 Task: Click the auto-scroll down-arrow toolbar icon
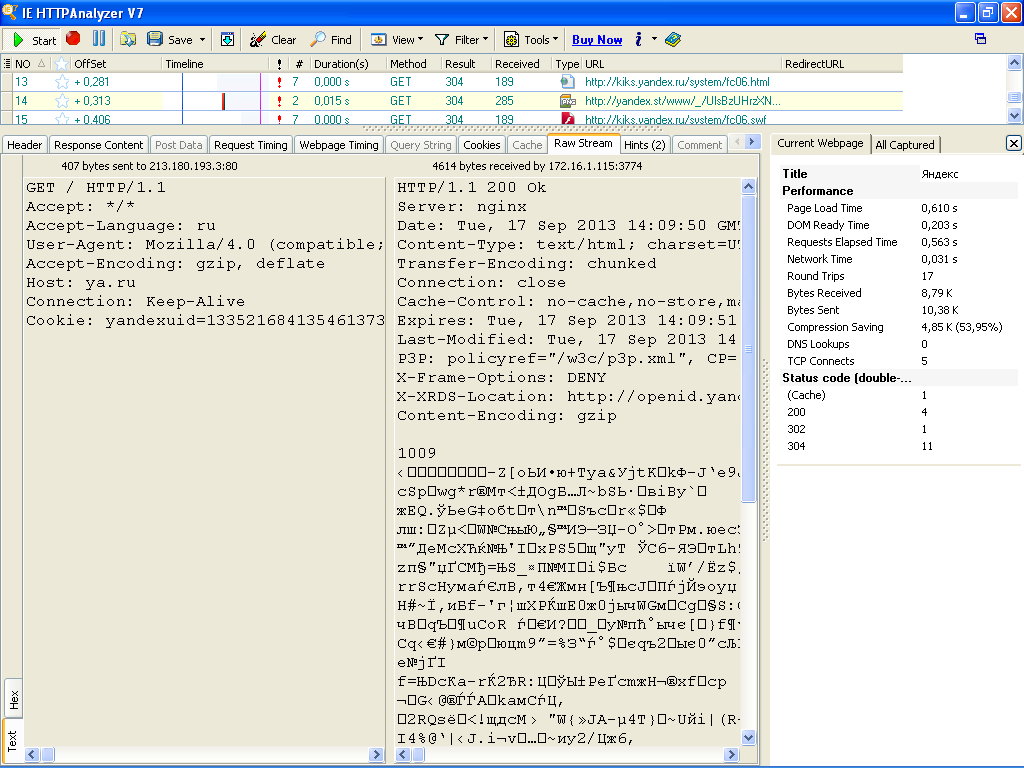pos(227,40)
